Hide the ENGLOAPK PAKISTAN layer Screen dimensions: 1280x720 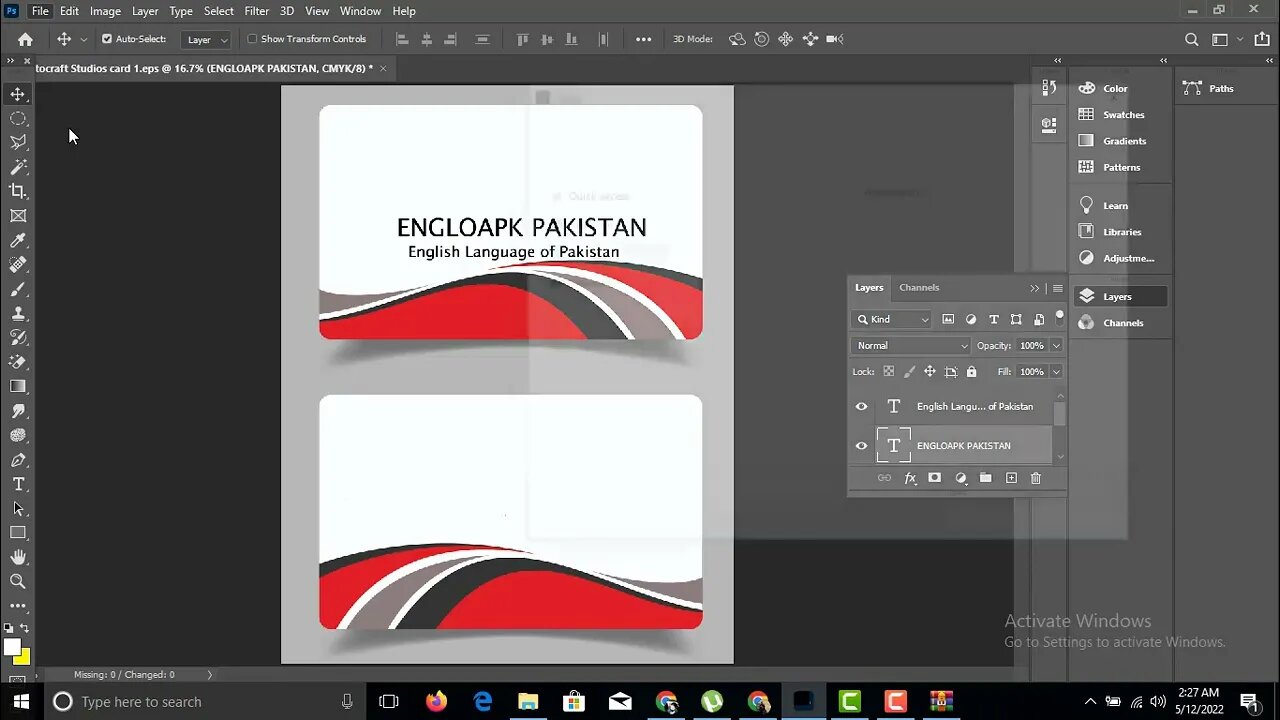click(861, 446)
